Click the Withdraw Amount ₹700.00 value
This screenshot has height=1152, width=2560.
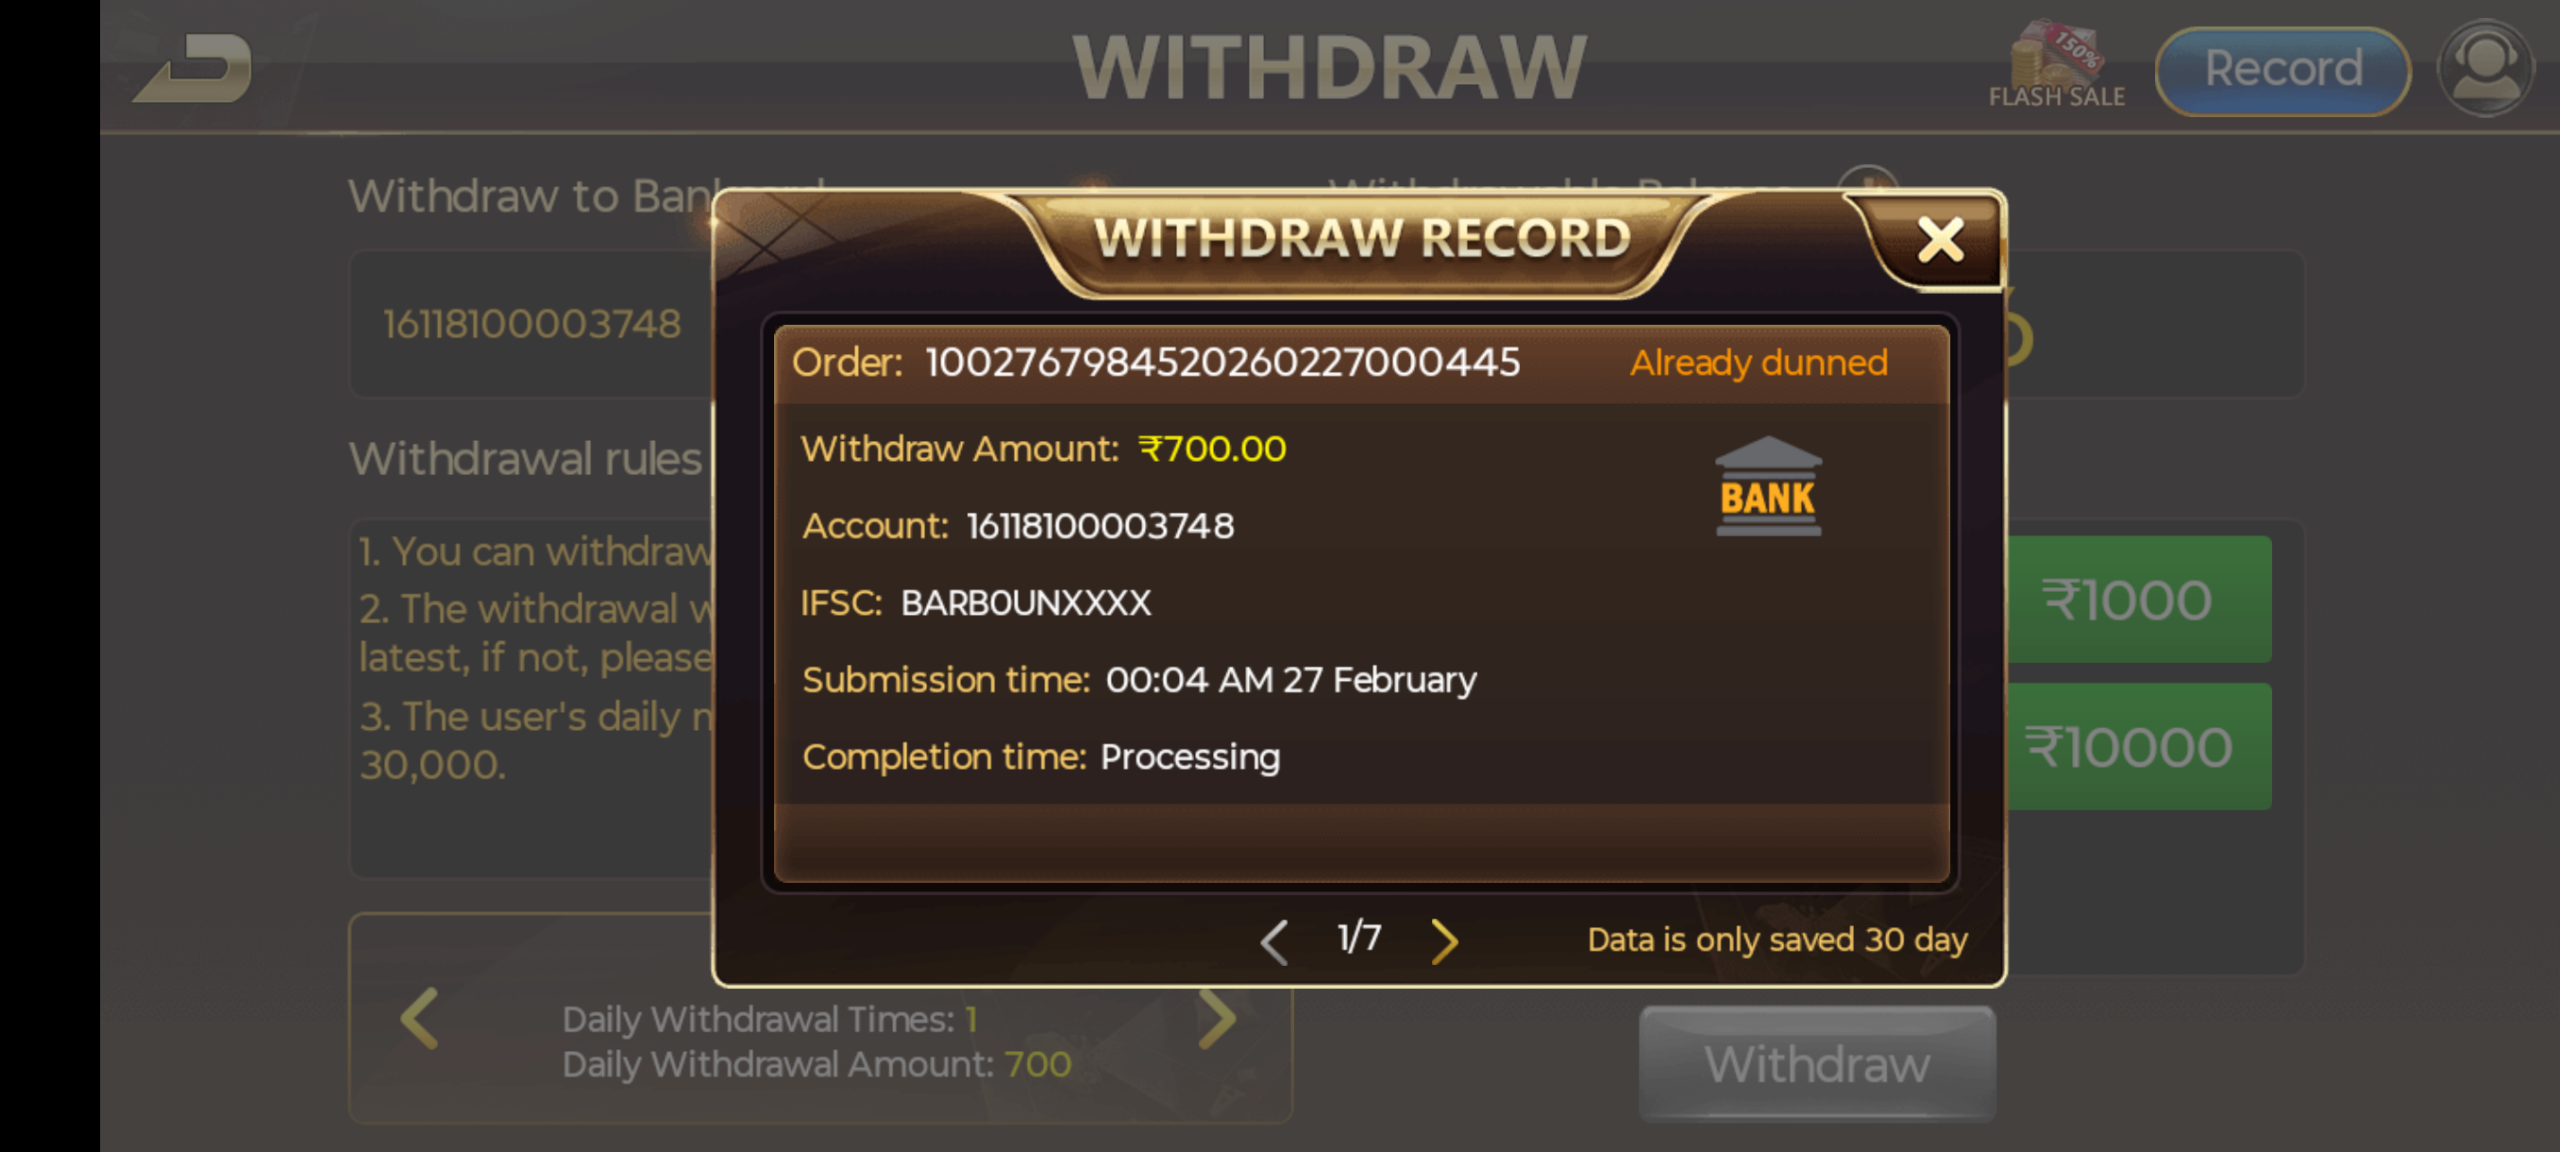[1212, 449]
